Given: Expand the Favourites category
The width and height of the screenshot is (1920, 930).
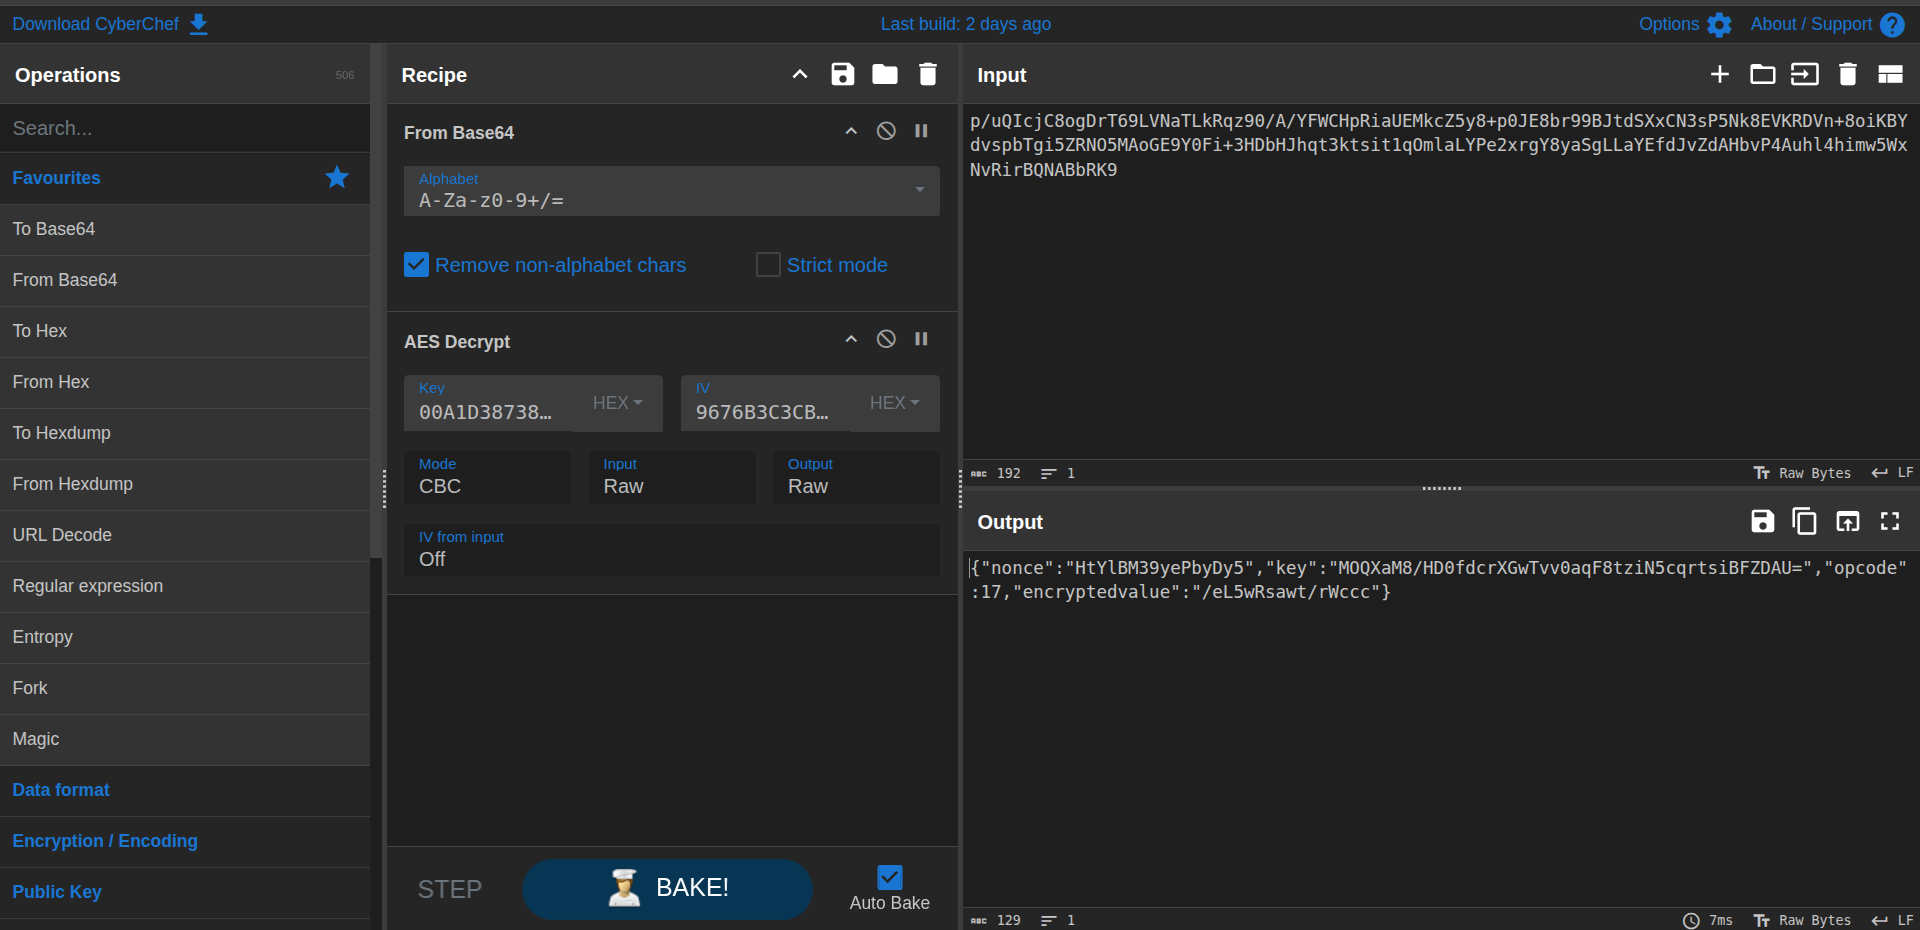Looking at the screenshot, I should (185, 178).
